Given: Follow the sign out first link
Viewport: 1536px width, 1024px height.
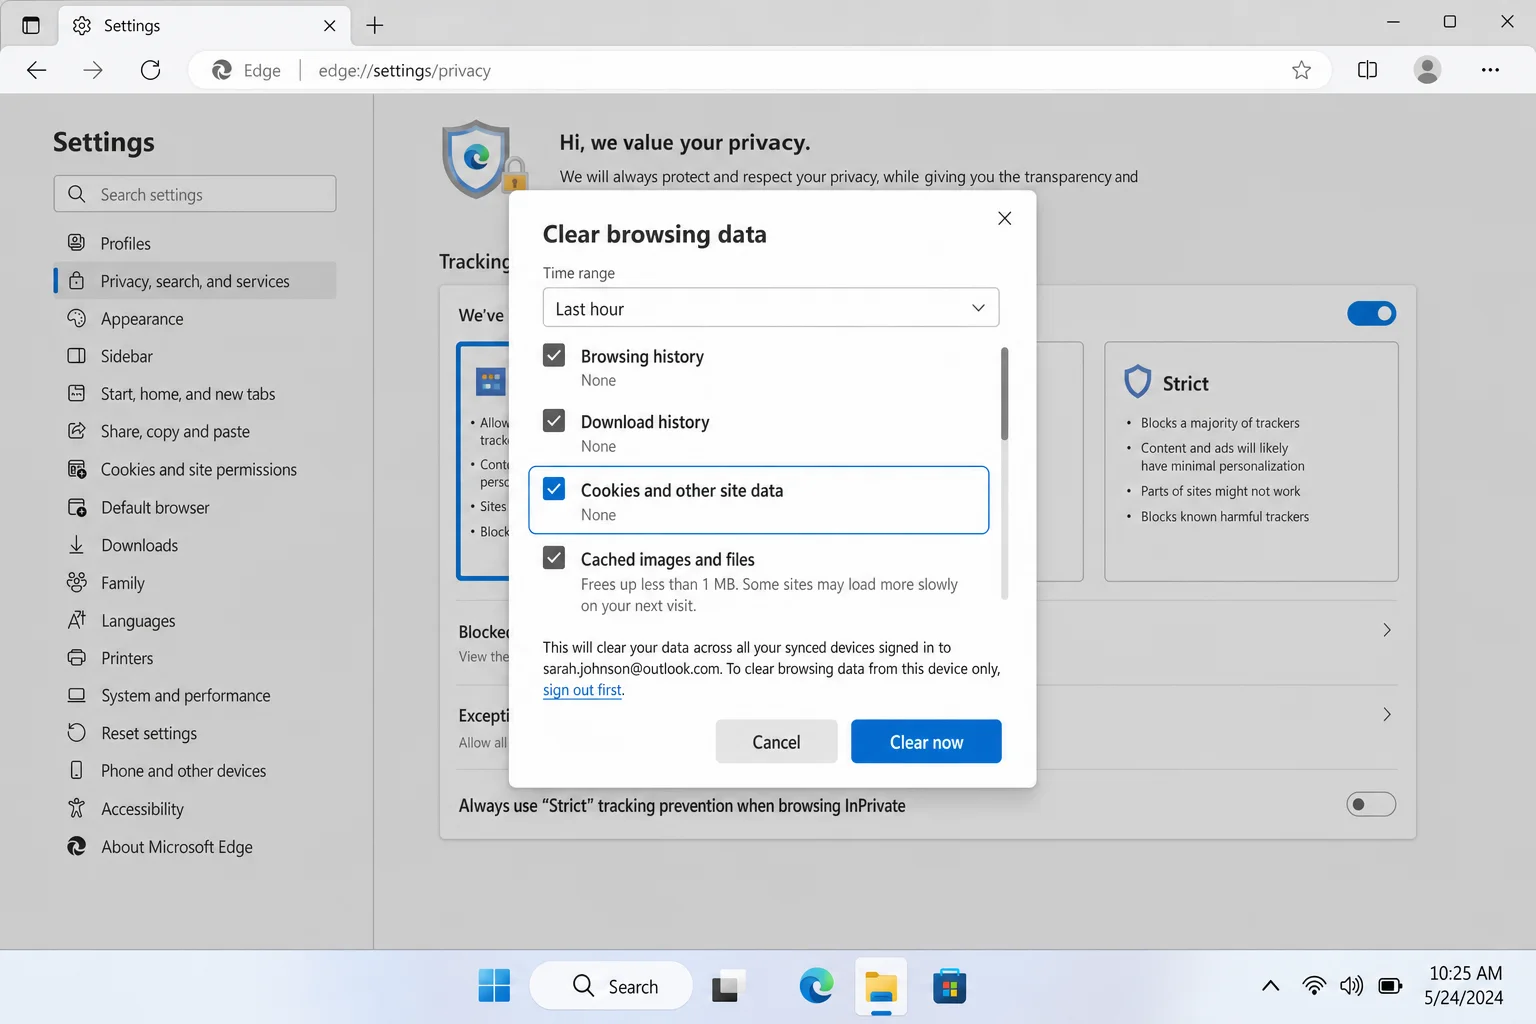Looking at the screenshot, I should pyautogui.click(x=582, y=690).
